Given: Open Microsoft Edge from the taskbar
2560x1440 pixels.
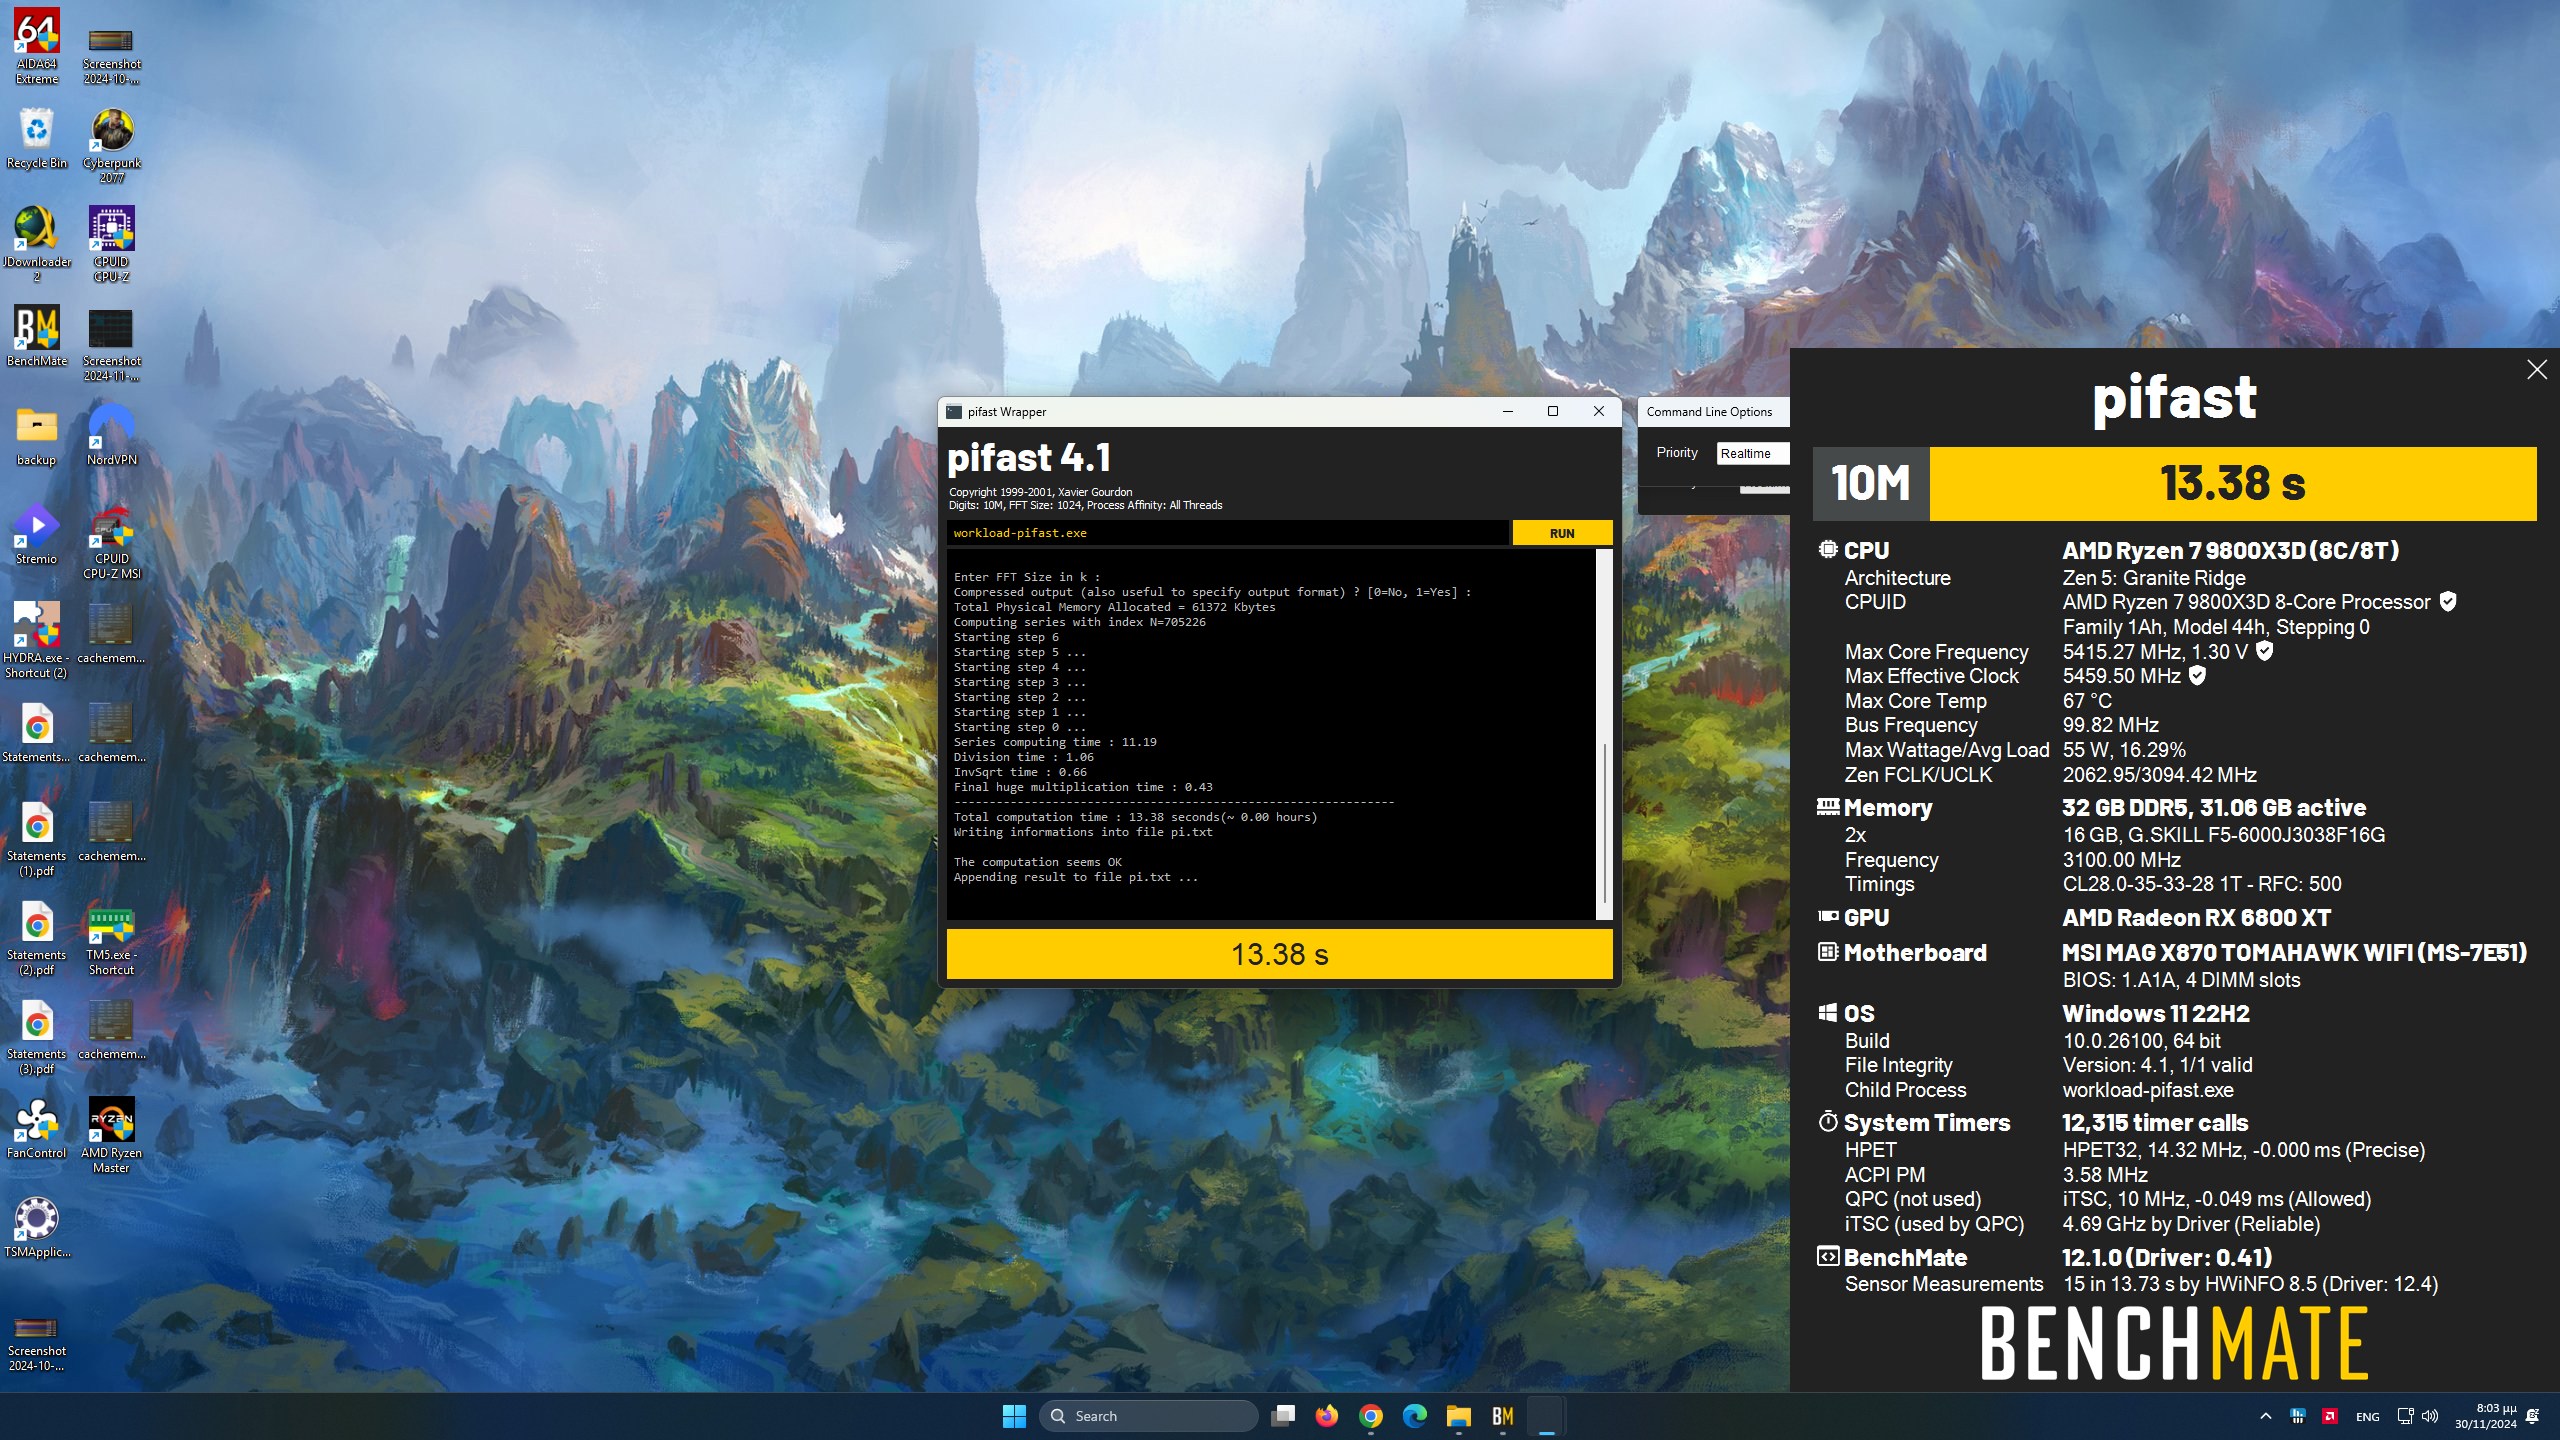Looking at the screenshot, I should (1415, 1416).
